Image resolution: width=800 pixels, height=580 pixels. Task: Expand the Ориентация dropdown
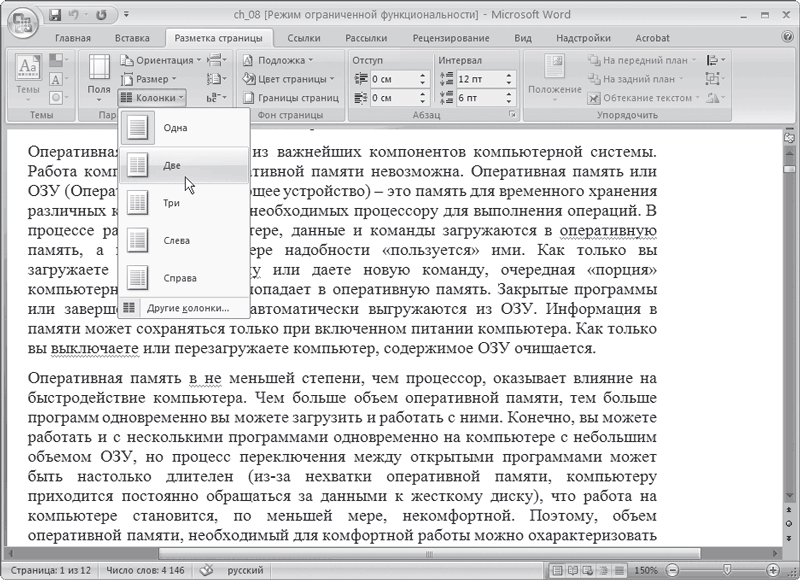163,60
